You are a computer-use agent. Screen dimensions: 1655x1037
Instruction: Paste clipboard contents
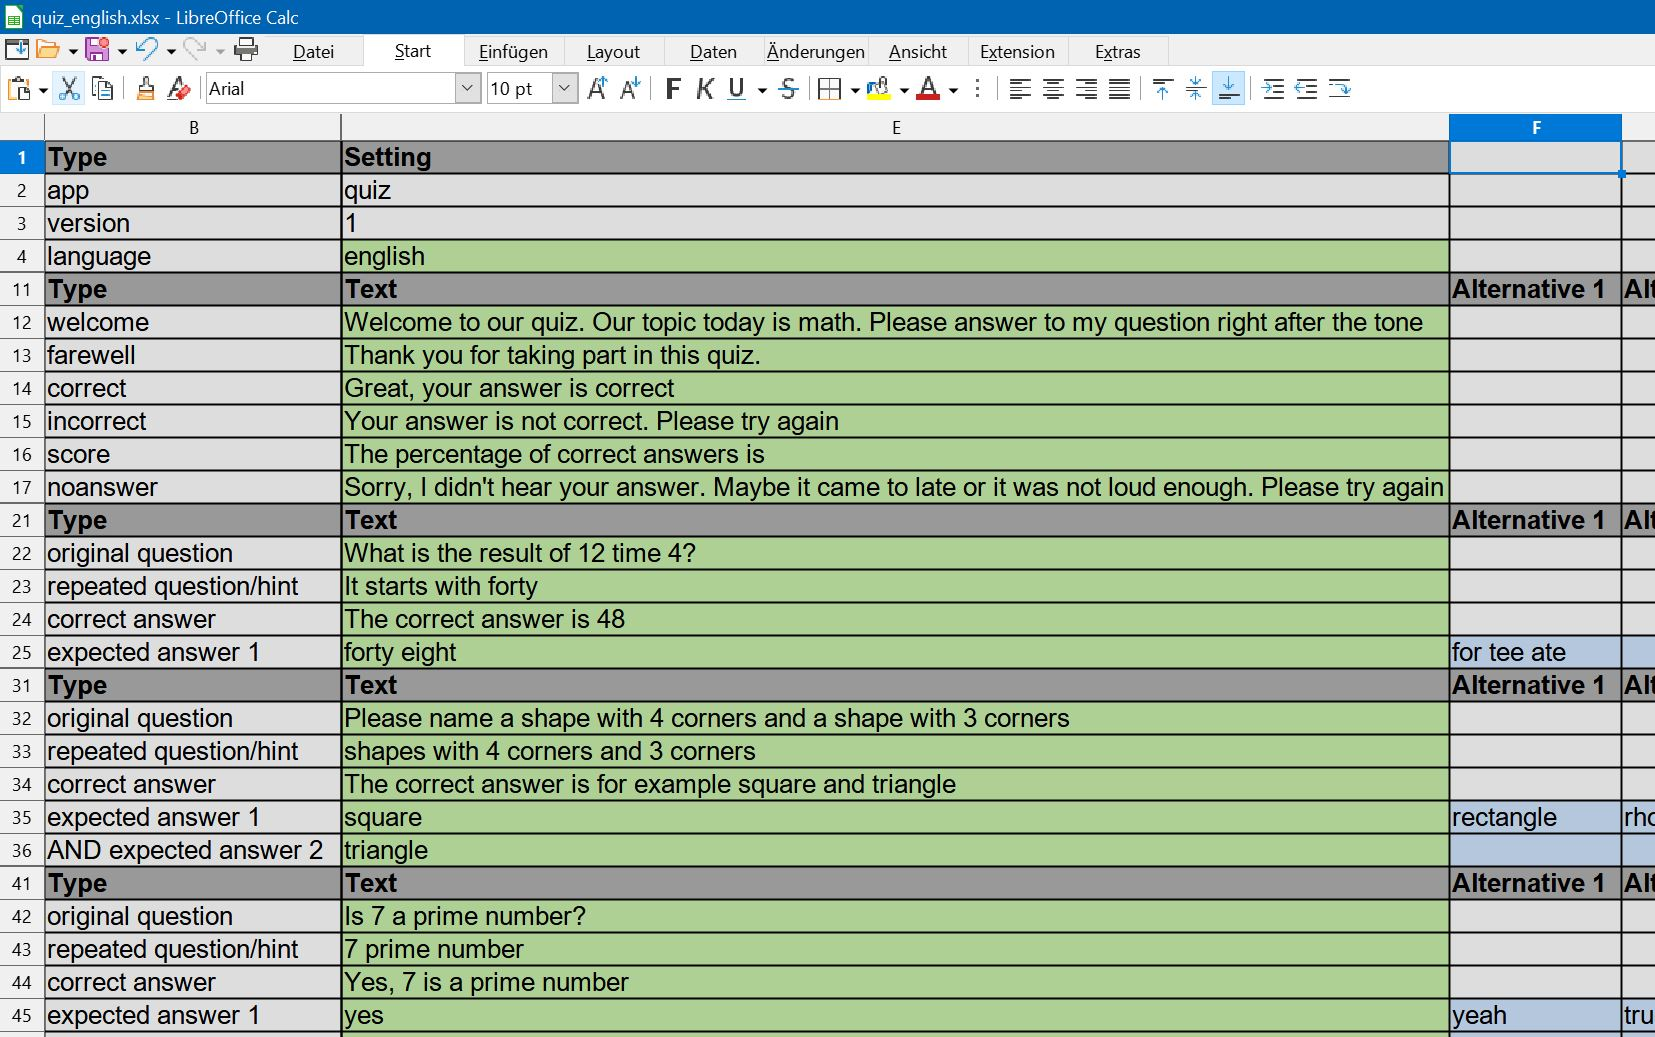(19, 89)
